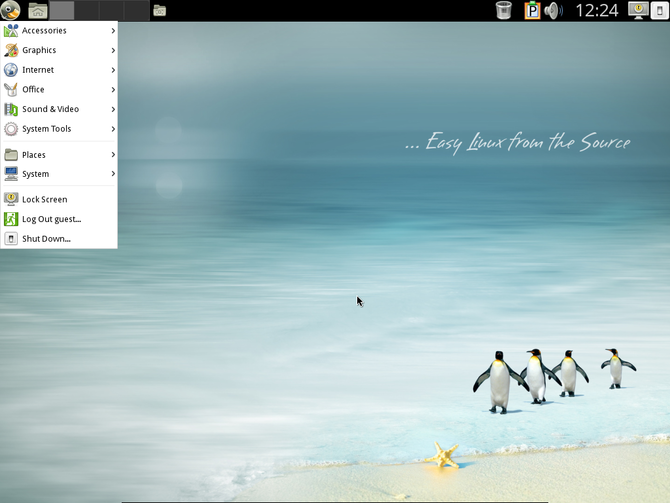Open the Accessories submenu

click(x=59, y=31)
